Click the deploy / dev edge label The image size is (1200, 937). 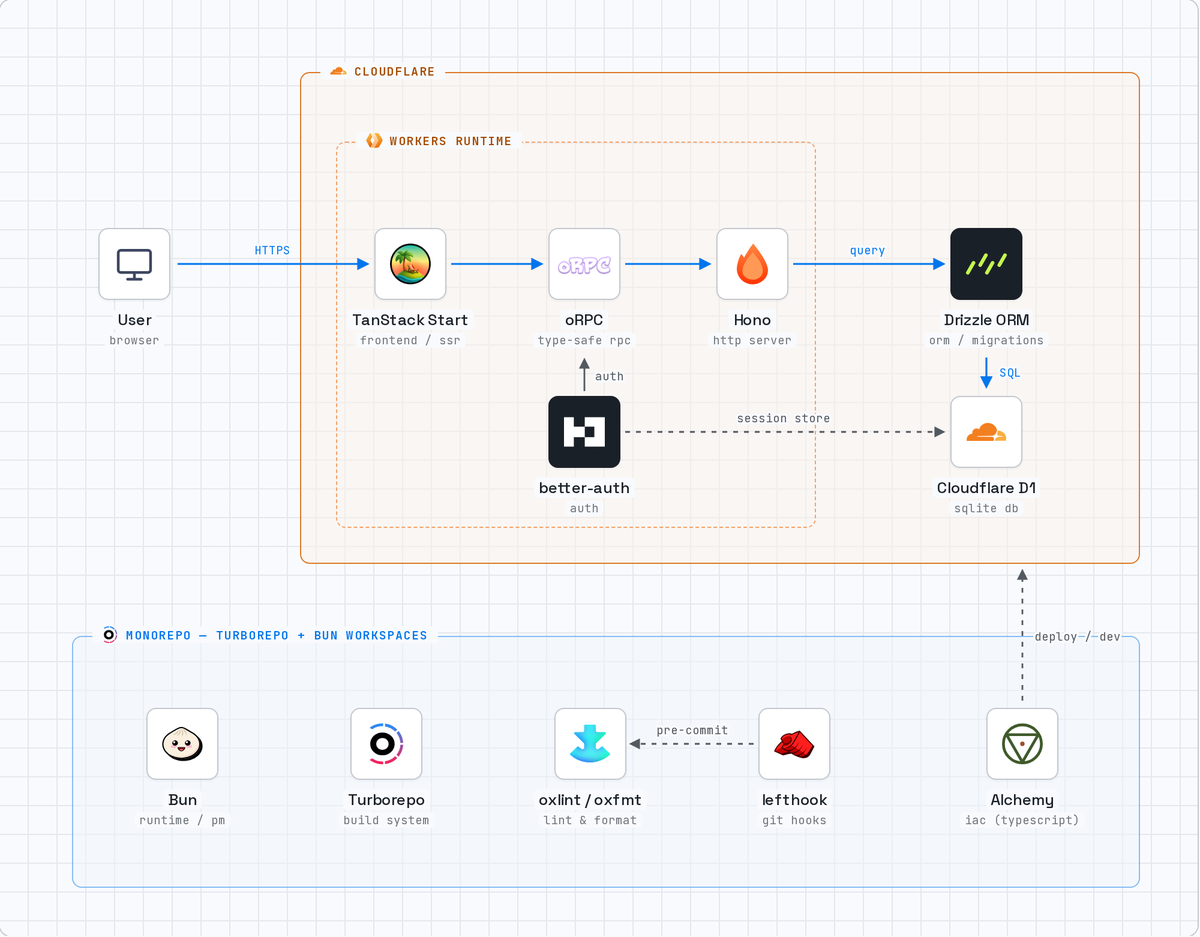[x=1077, y=636]
